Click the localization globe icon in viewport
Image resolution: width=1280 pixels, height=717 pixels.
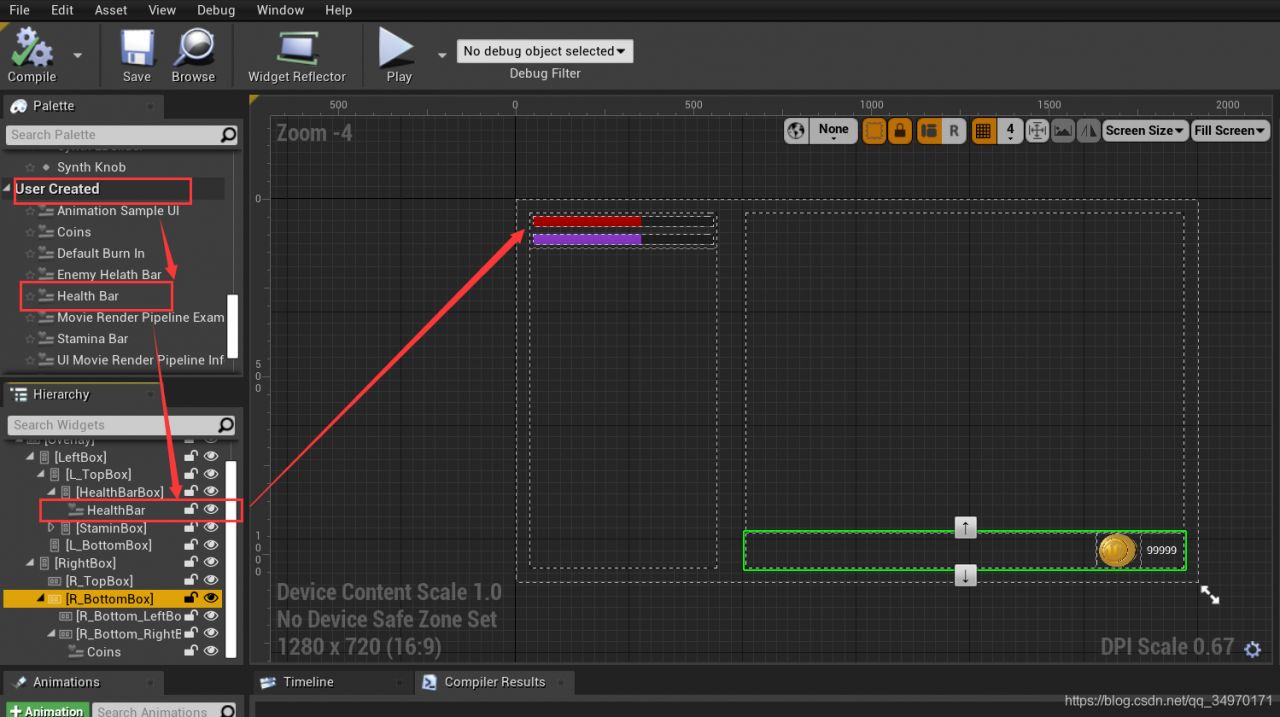point(796,131)
